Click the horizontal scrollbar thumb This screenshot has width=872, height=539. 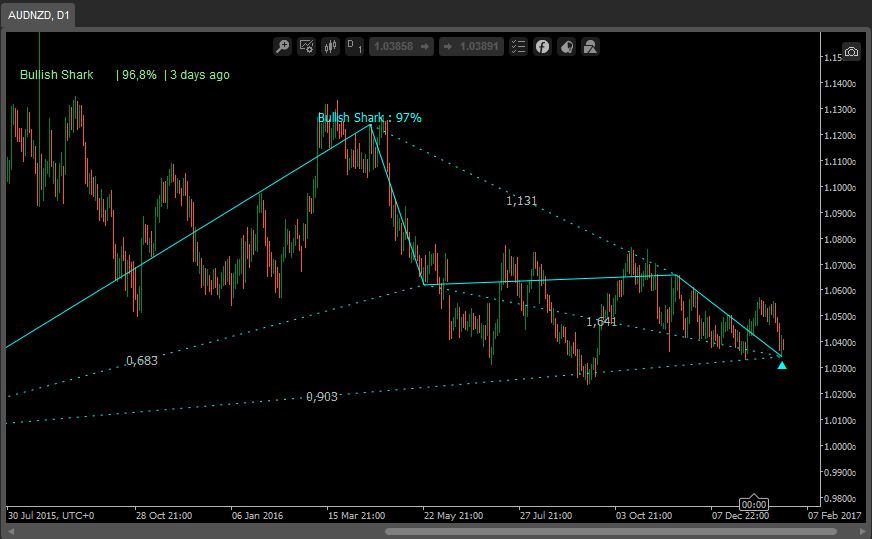point(611,532)
